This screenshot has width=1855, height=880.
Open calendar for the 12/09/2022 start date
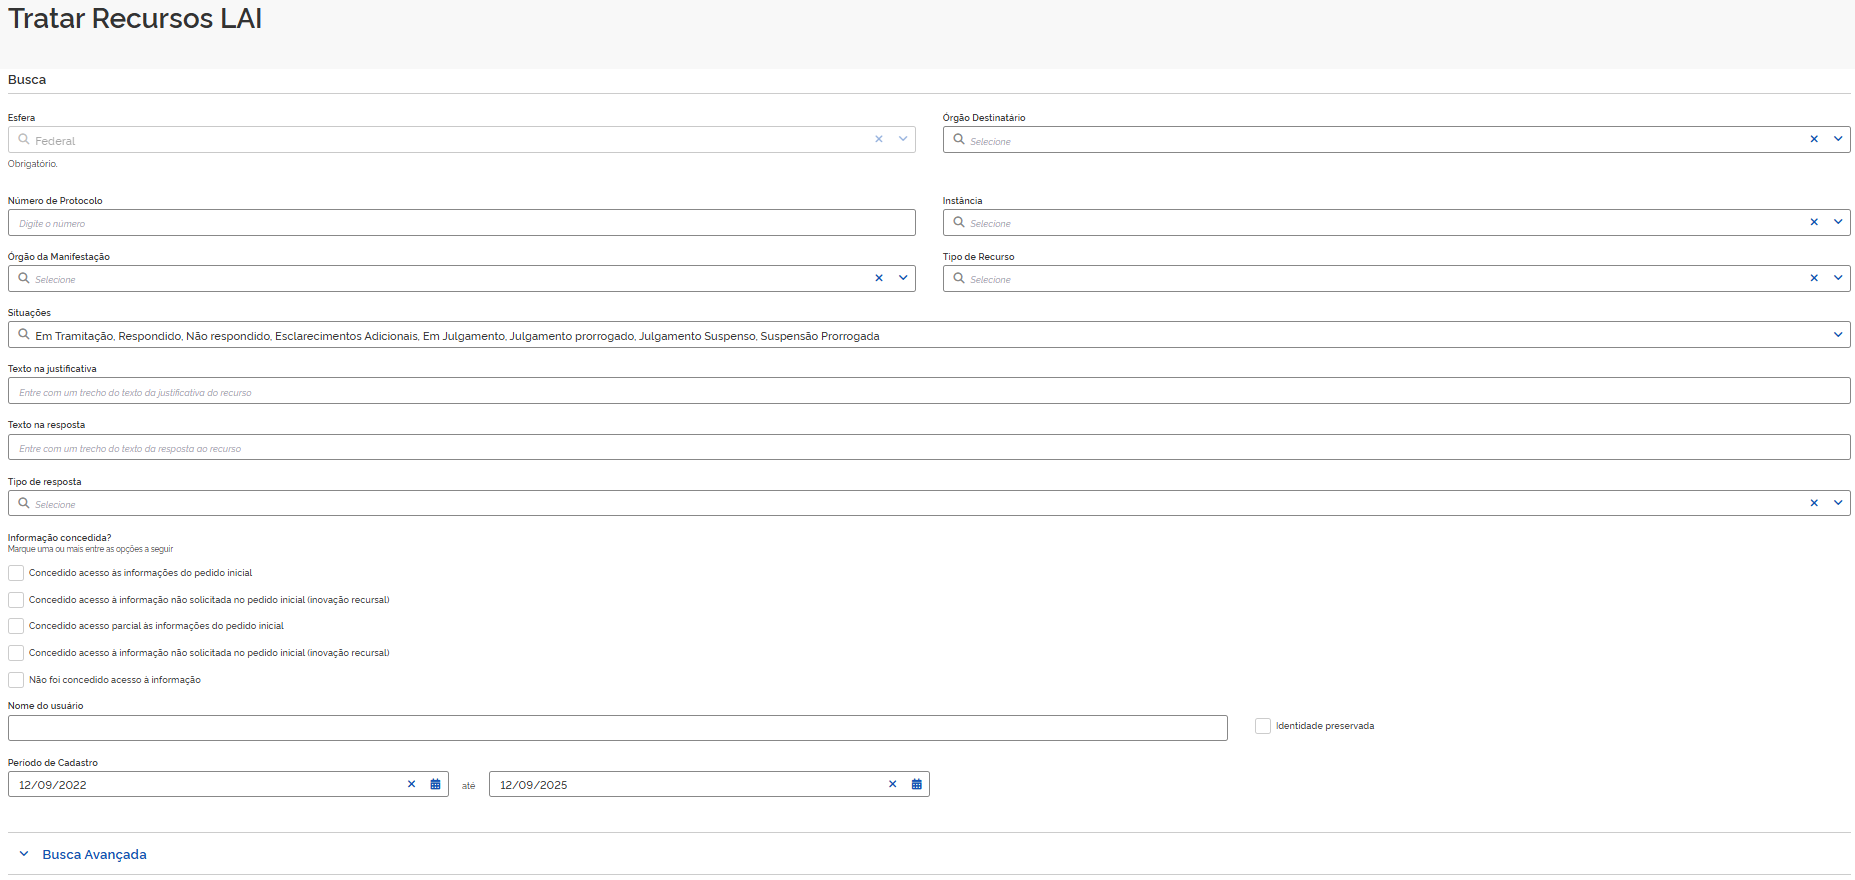(x=435, y=785)
